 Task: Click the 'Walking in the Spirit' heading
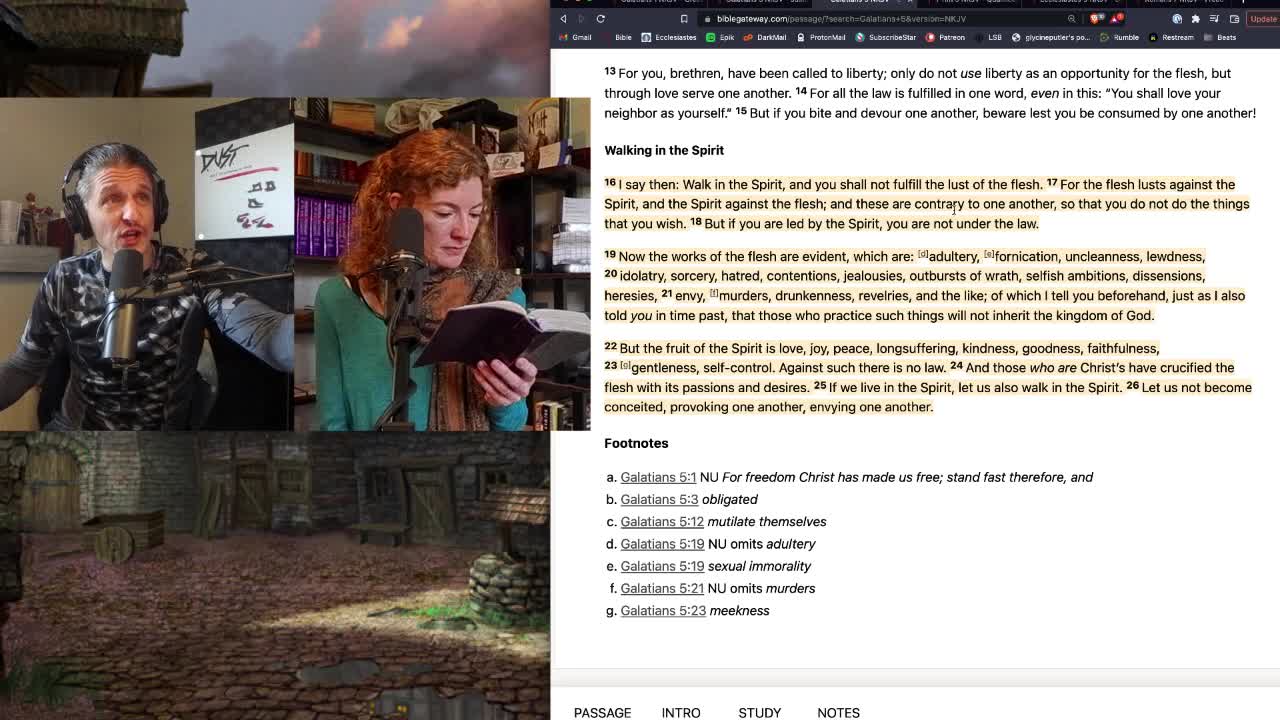pos(664,150)
